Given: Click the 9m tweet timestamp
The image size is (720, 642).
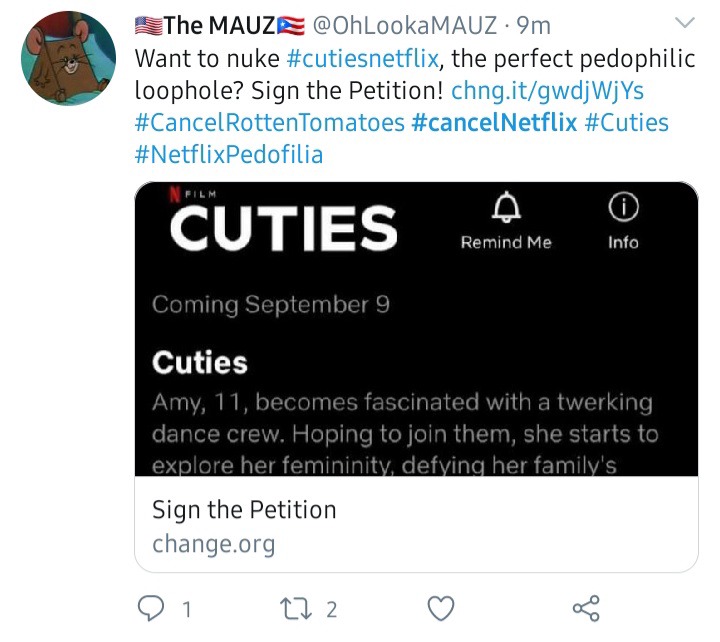Looking at the screenshot, I should tap(532, 24).
